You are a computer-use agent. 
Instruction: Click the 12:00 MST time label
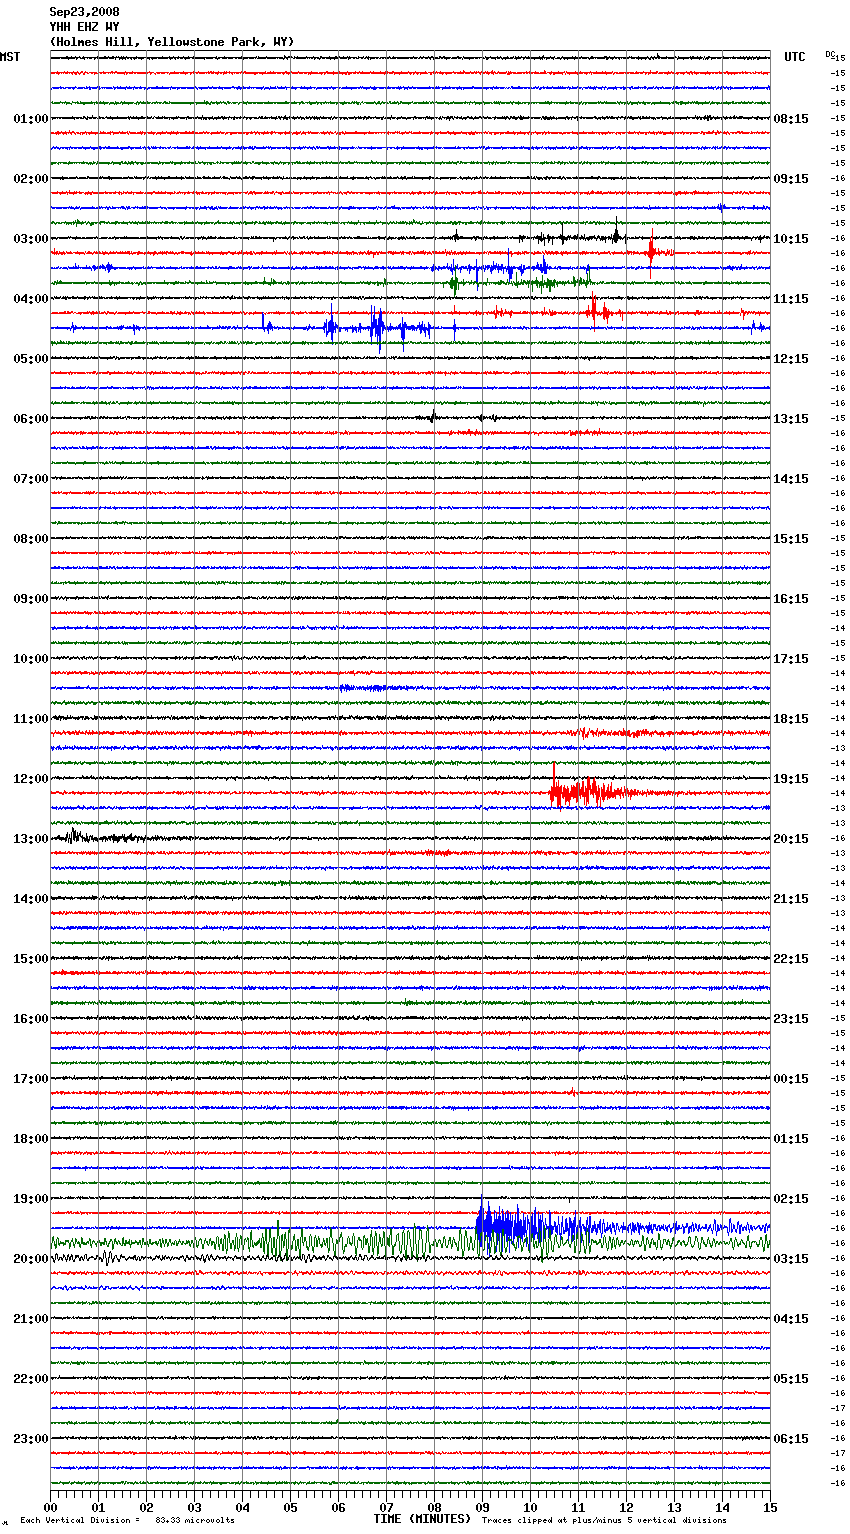pyautogui.click(x=30, y=779)
